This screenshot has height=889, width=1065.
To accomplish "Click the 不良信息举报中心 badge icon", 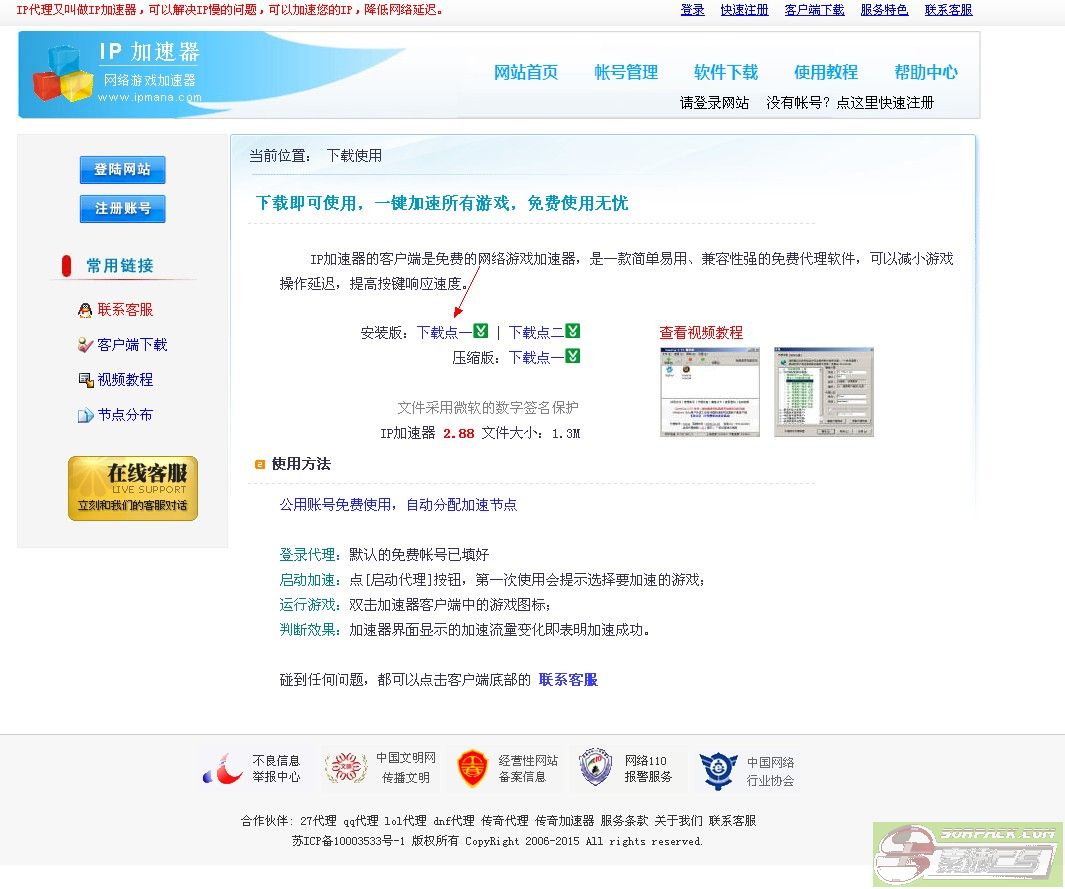I will click(223, 769).
